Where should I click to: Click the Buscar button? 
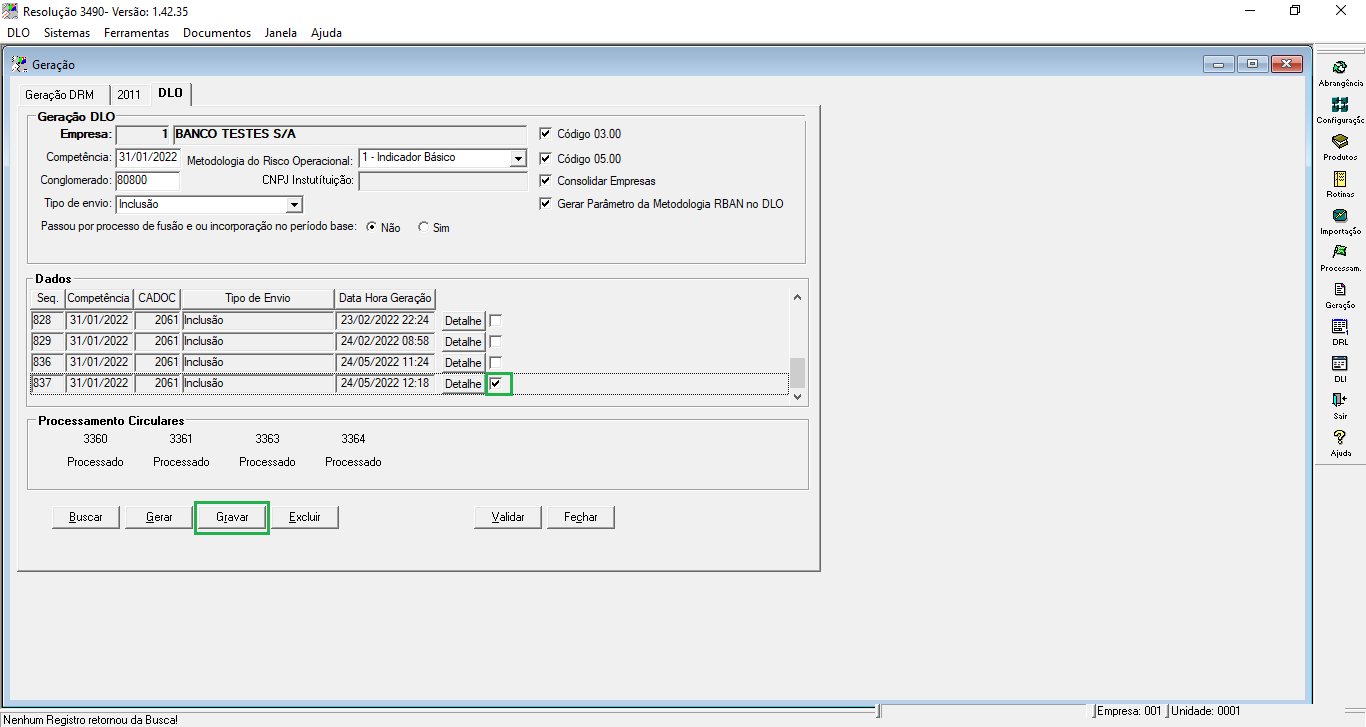pyautogui.click(x=86, y=517)
